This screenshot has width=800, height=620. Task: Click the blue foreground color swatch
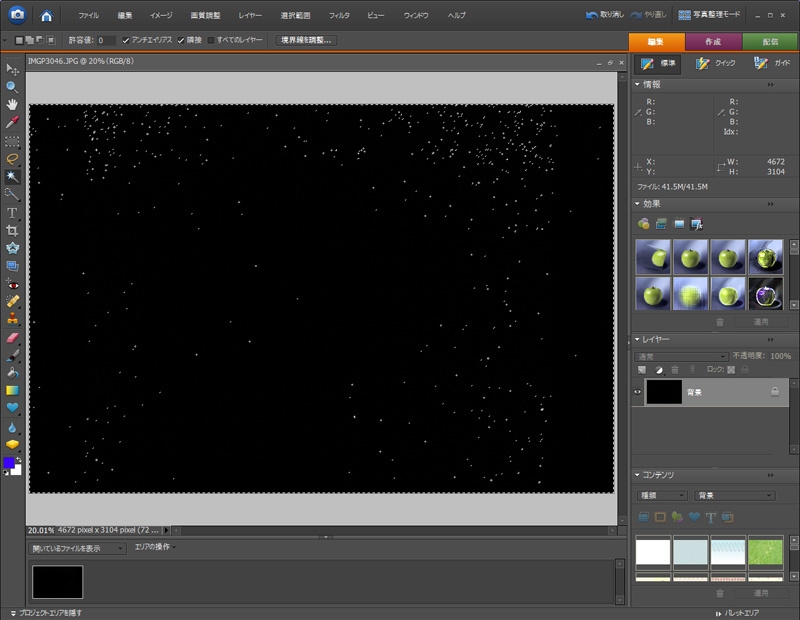(x=10, y=463)
